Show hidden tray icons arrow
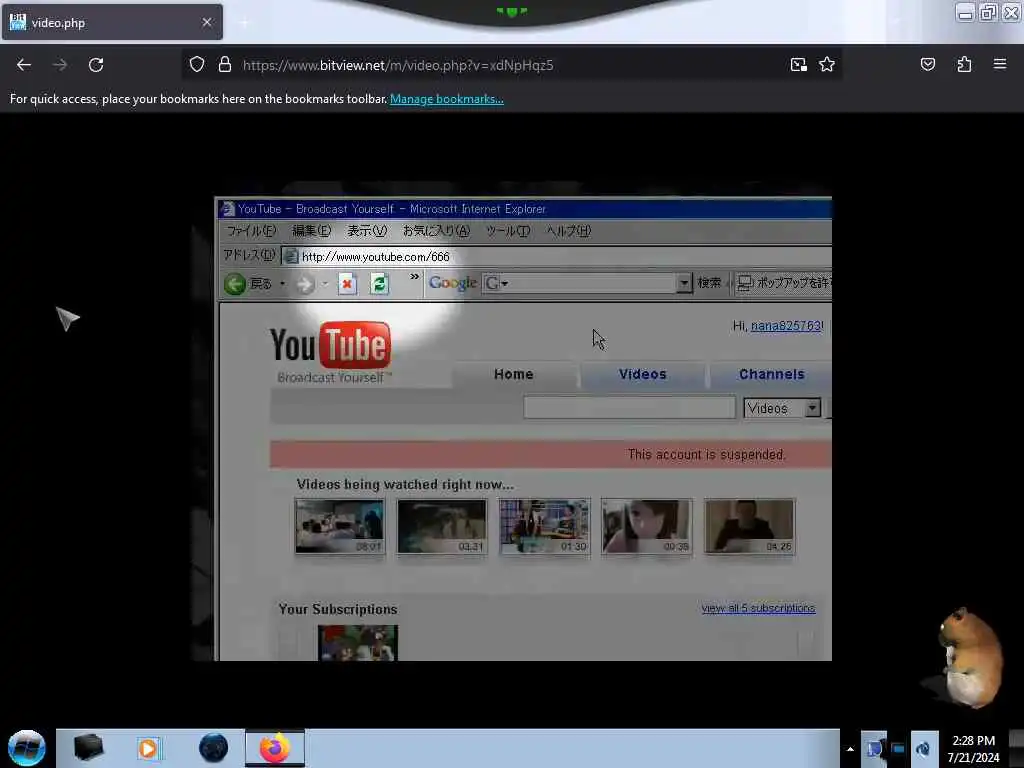 pyautogui.click(x=850, y=749)
